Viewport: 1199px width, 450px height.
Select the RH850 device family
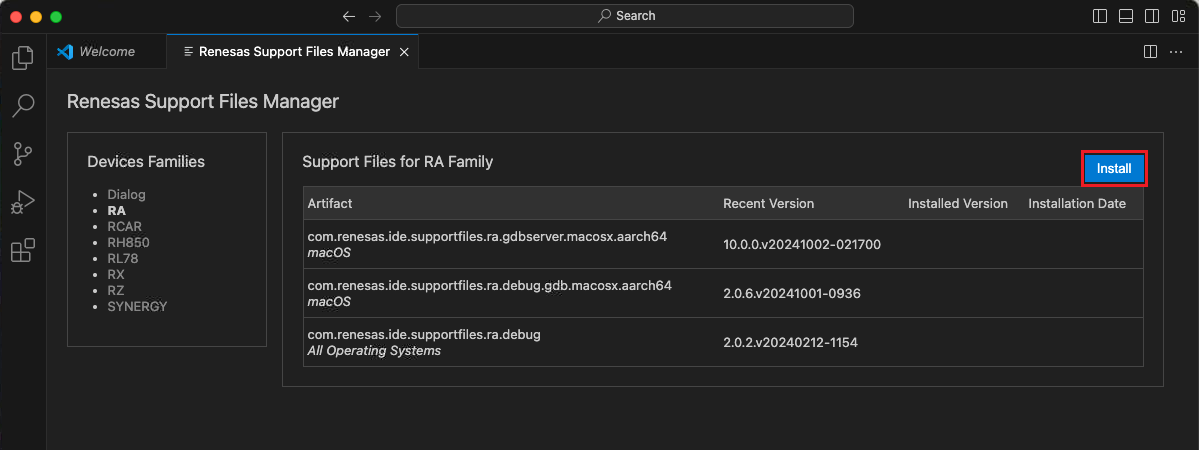[128, 243]
